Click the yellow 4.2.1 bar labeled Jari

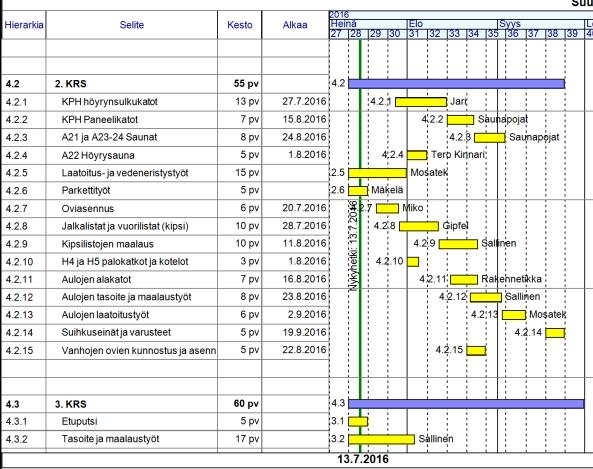click(x=421, y=102)
